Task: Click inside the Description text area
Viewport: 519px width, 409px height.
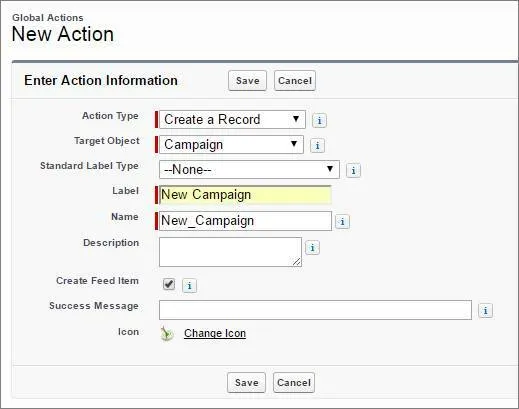Action: coord(230,252)
